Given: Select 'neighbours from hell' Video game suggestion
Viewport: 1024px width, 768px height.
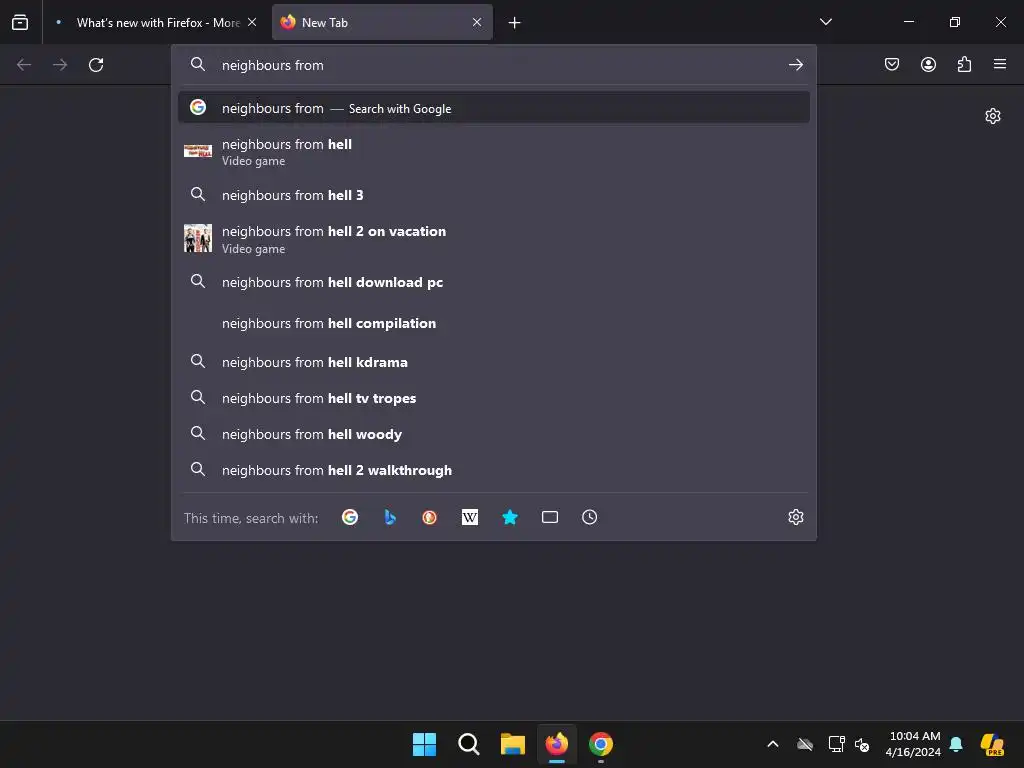Looking at the screenshot, I should [494, 152].
